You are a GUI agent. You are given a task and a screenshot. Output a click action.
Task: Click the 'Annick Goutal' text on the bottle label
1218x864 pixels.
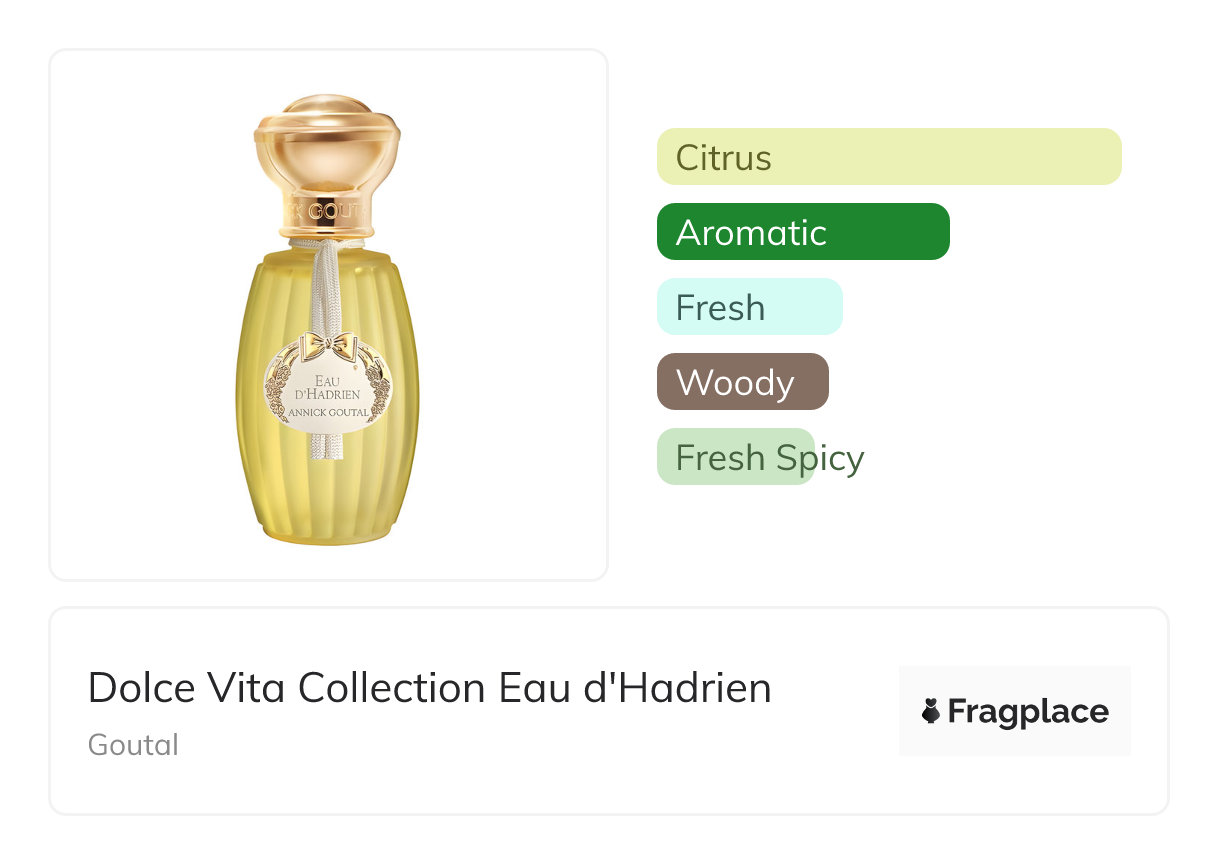(x=329, y=413)
